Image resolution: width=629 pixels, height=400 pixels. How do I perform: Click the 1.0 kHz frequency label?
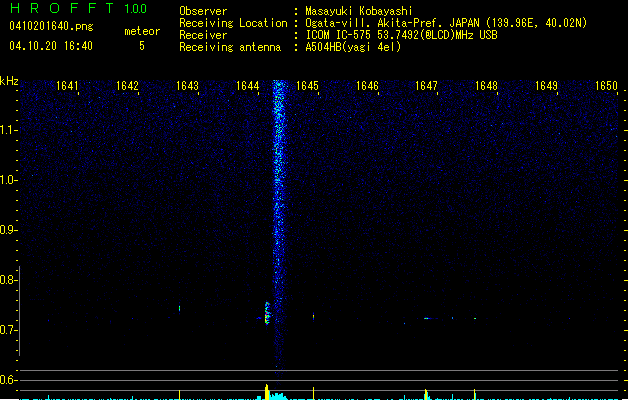(x=8, y=180)
